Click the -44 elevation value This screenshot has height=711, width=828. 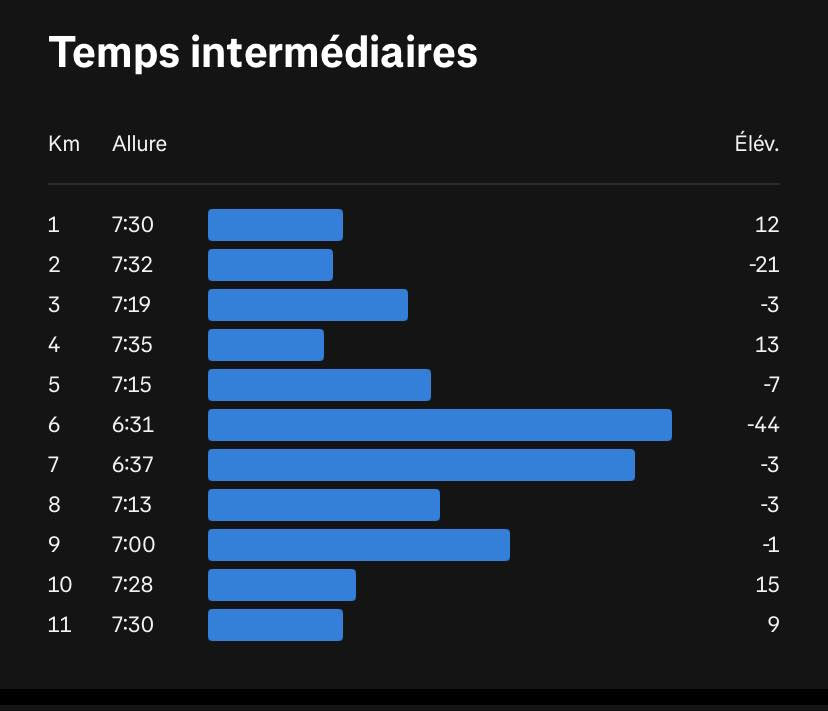(x=763, y=425)
